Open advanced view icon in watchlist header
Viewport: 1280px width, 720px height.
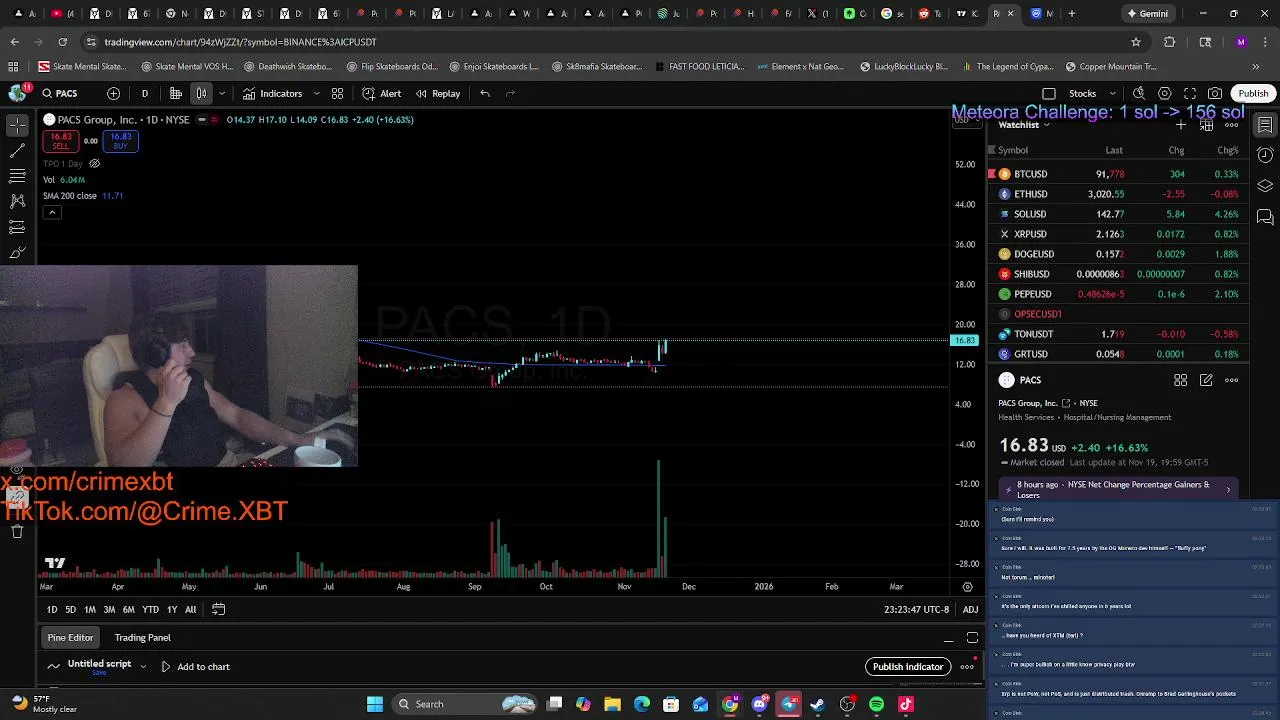1207,125
